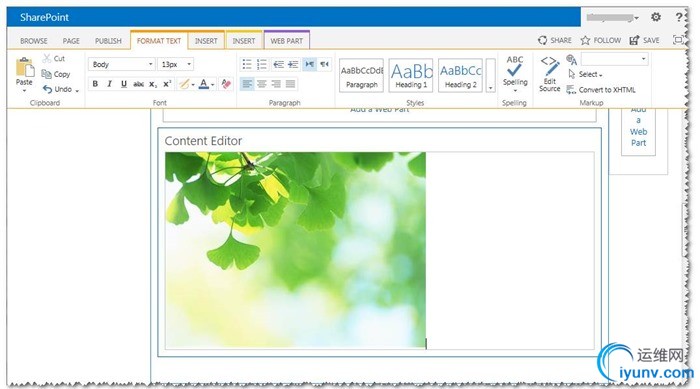Insert a numbered list
This screenshot has height=389, width=700.
[x=262, y=64]
